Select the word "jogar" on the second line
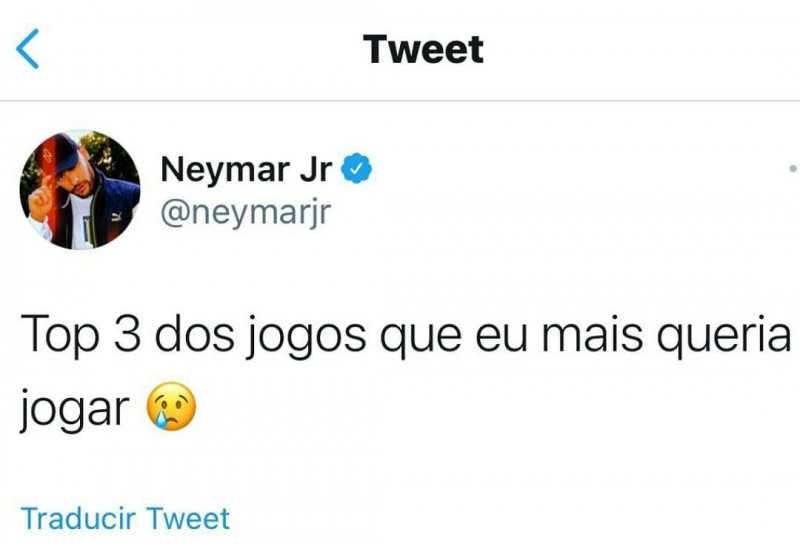 [x=75, y=410]
